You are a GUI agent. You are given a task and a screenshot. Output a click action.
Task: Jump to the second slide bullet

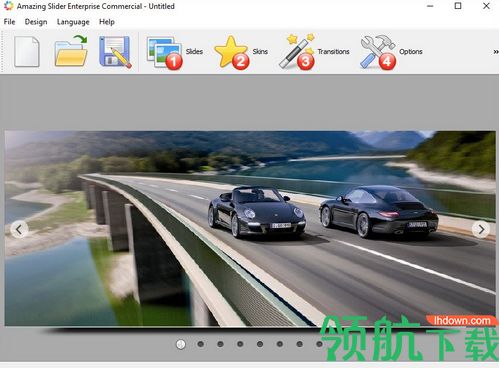(200, 344)
